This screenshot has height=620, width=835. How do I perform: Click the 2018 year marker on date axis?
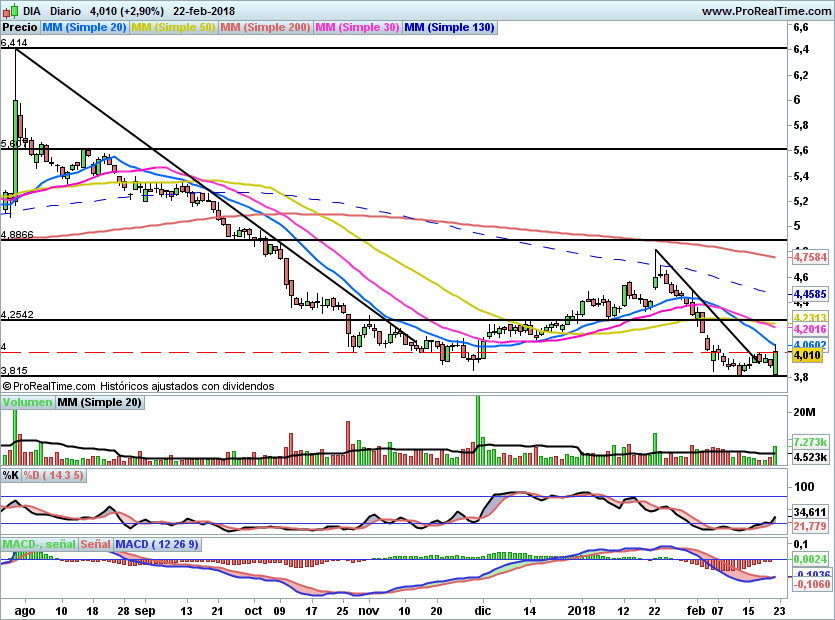point(581,611)
